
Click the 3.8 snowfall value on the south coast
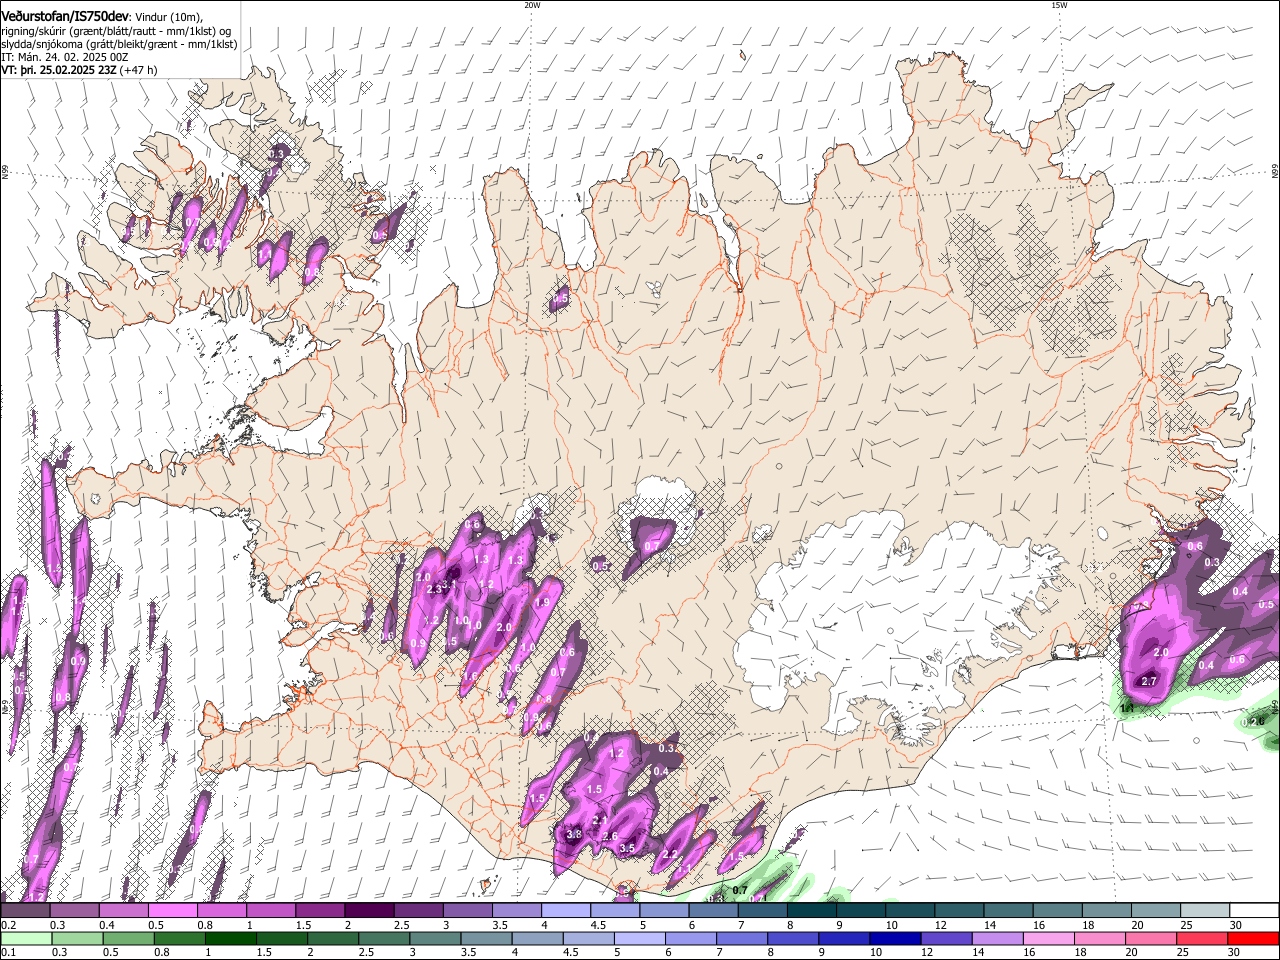(x=574, y=834)
